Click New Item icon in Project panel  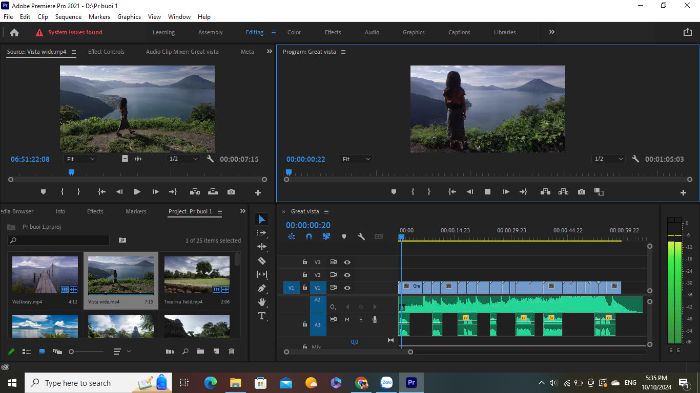click(216, 351)
